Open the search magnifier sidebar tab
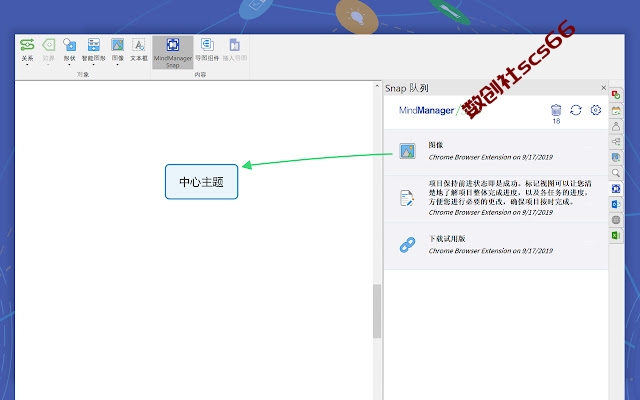Viewport: 640px width, 400px height. coord(616,173)
